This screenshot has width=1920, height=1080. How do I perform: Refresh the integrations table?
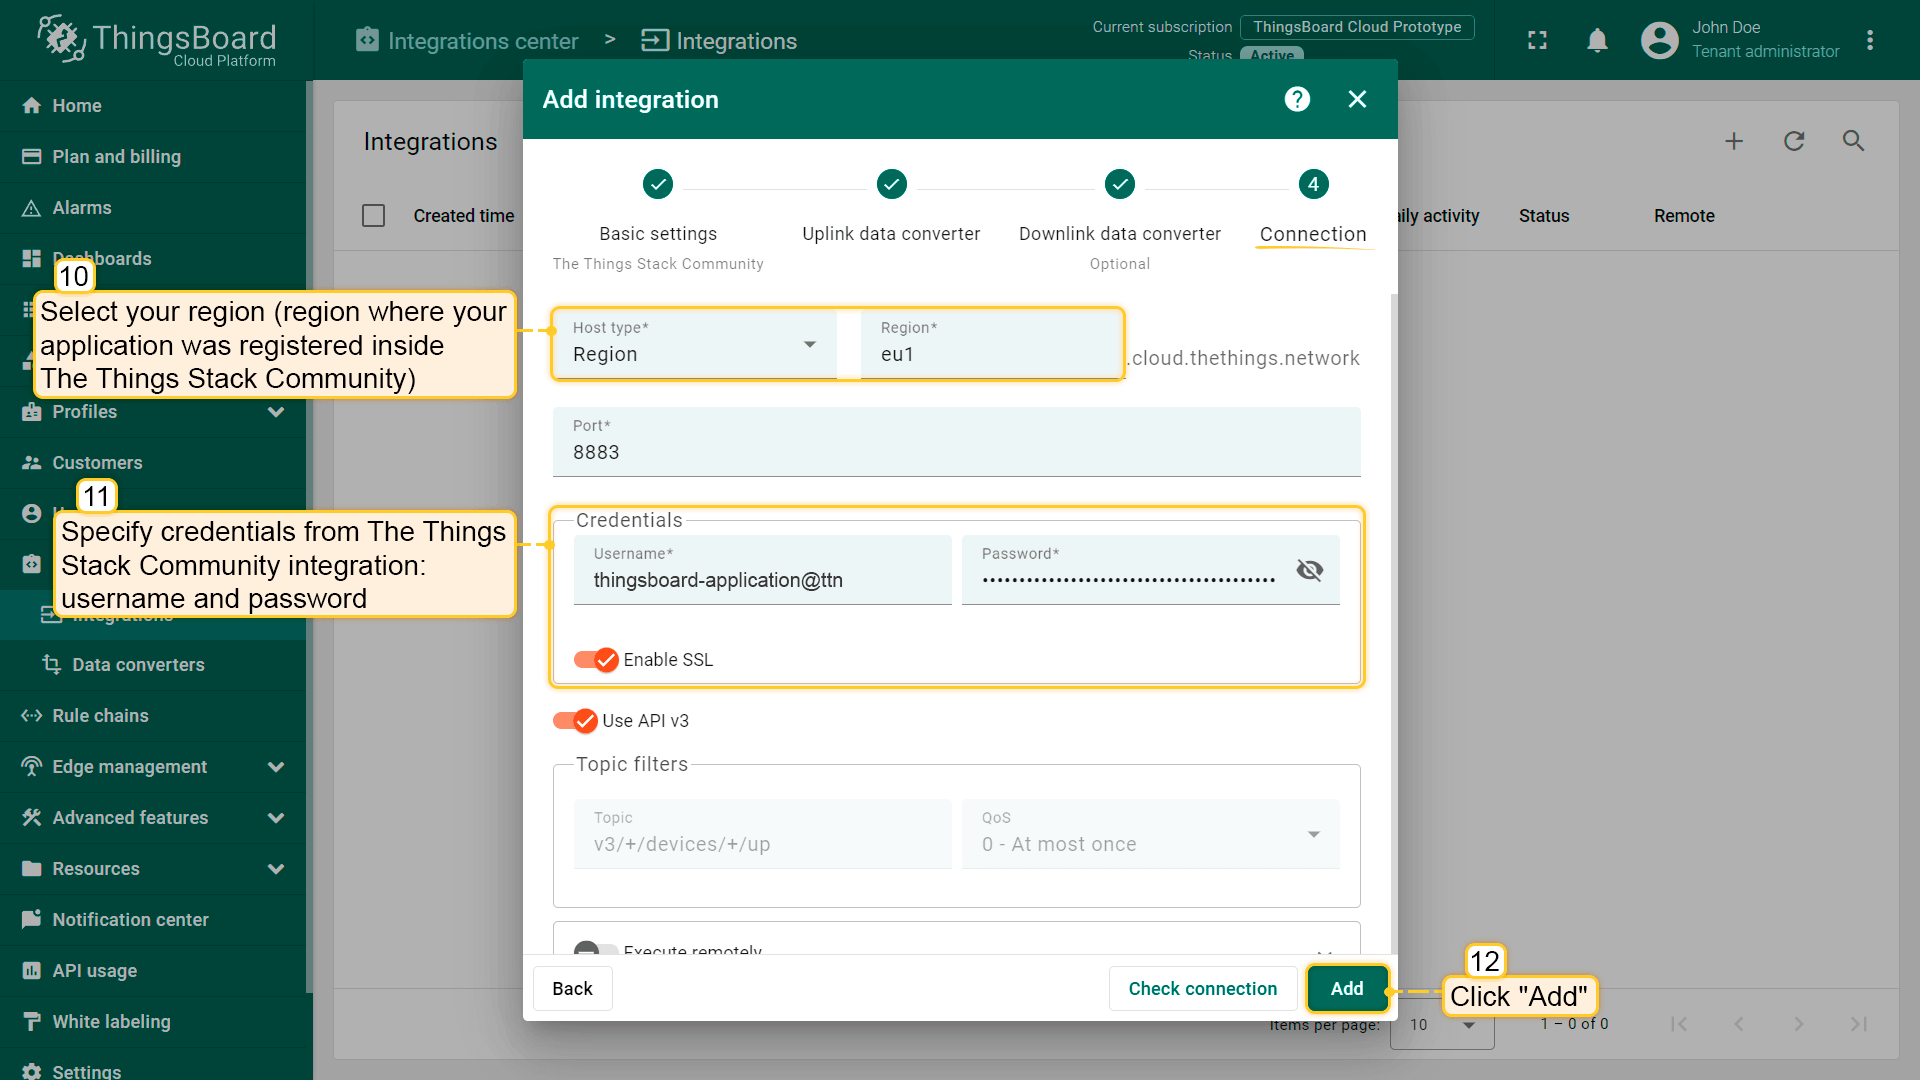1794,141
